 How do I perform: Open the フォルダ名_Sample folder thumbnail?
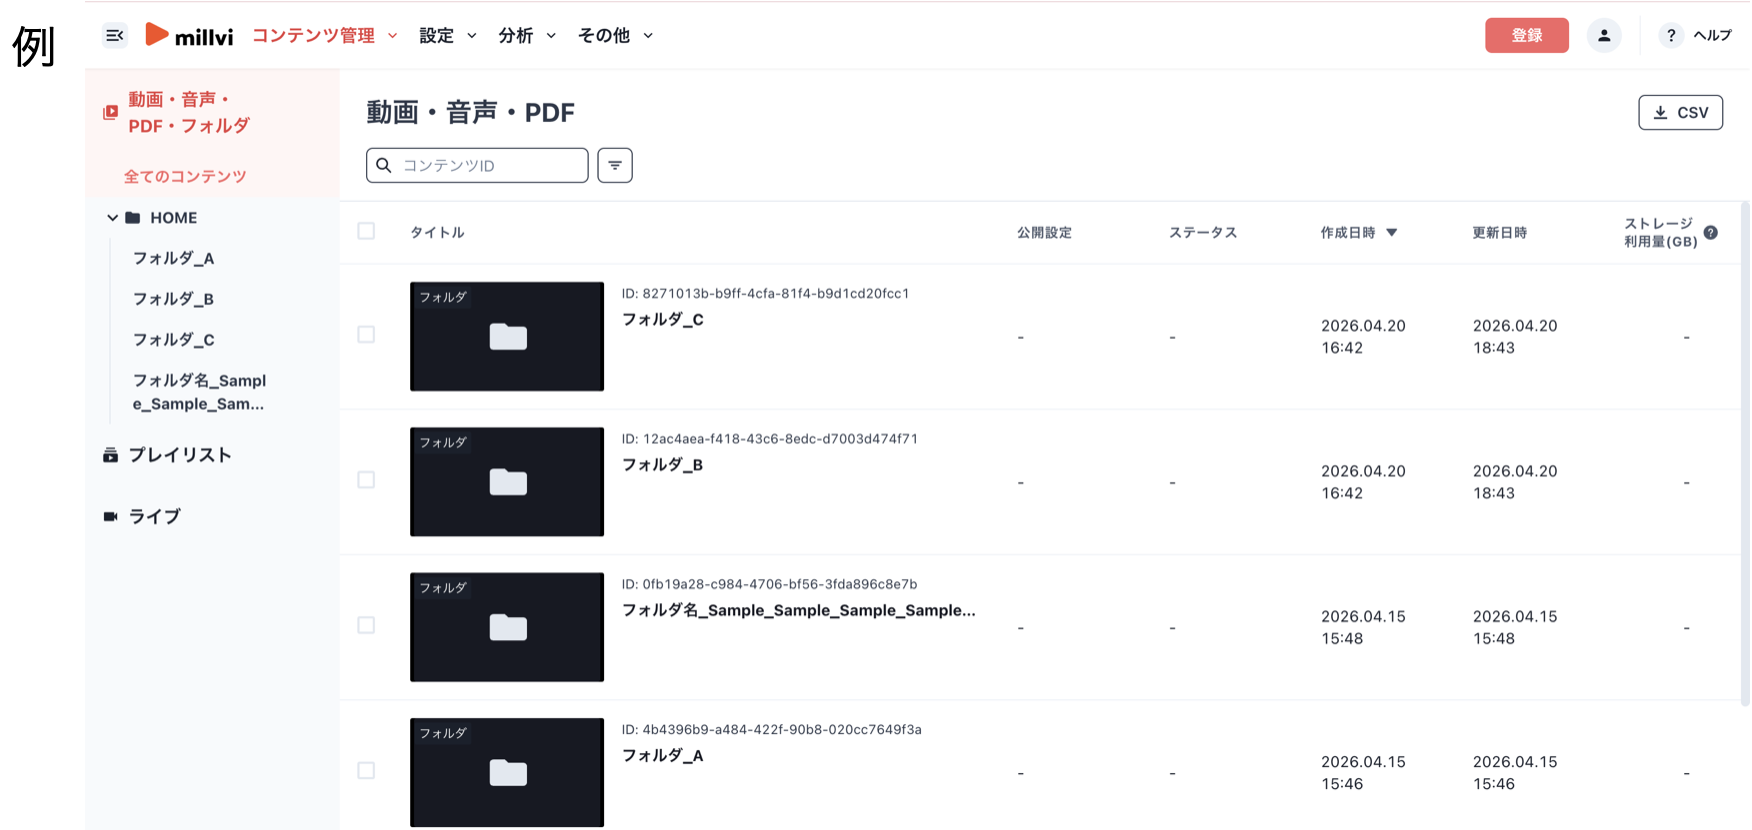point(507,627)
